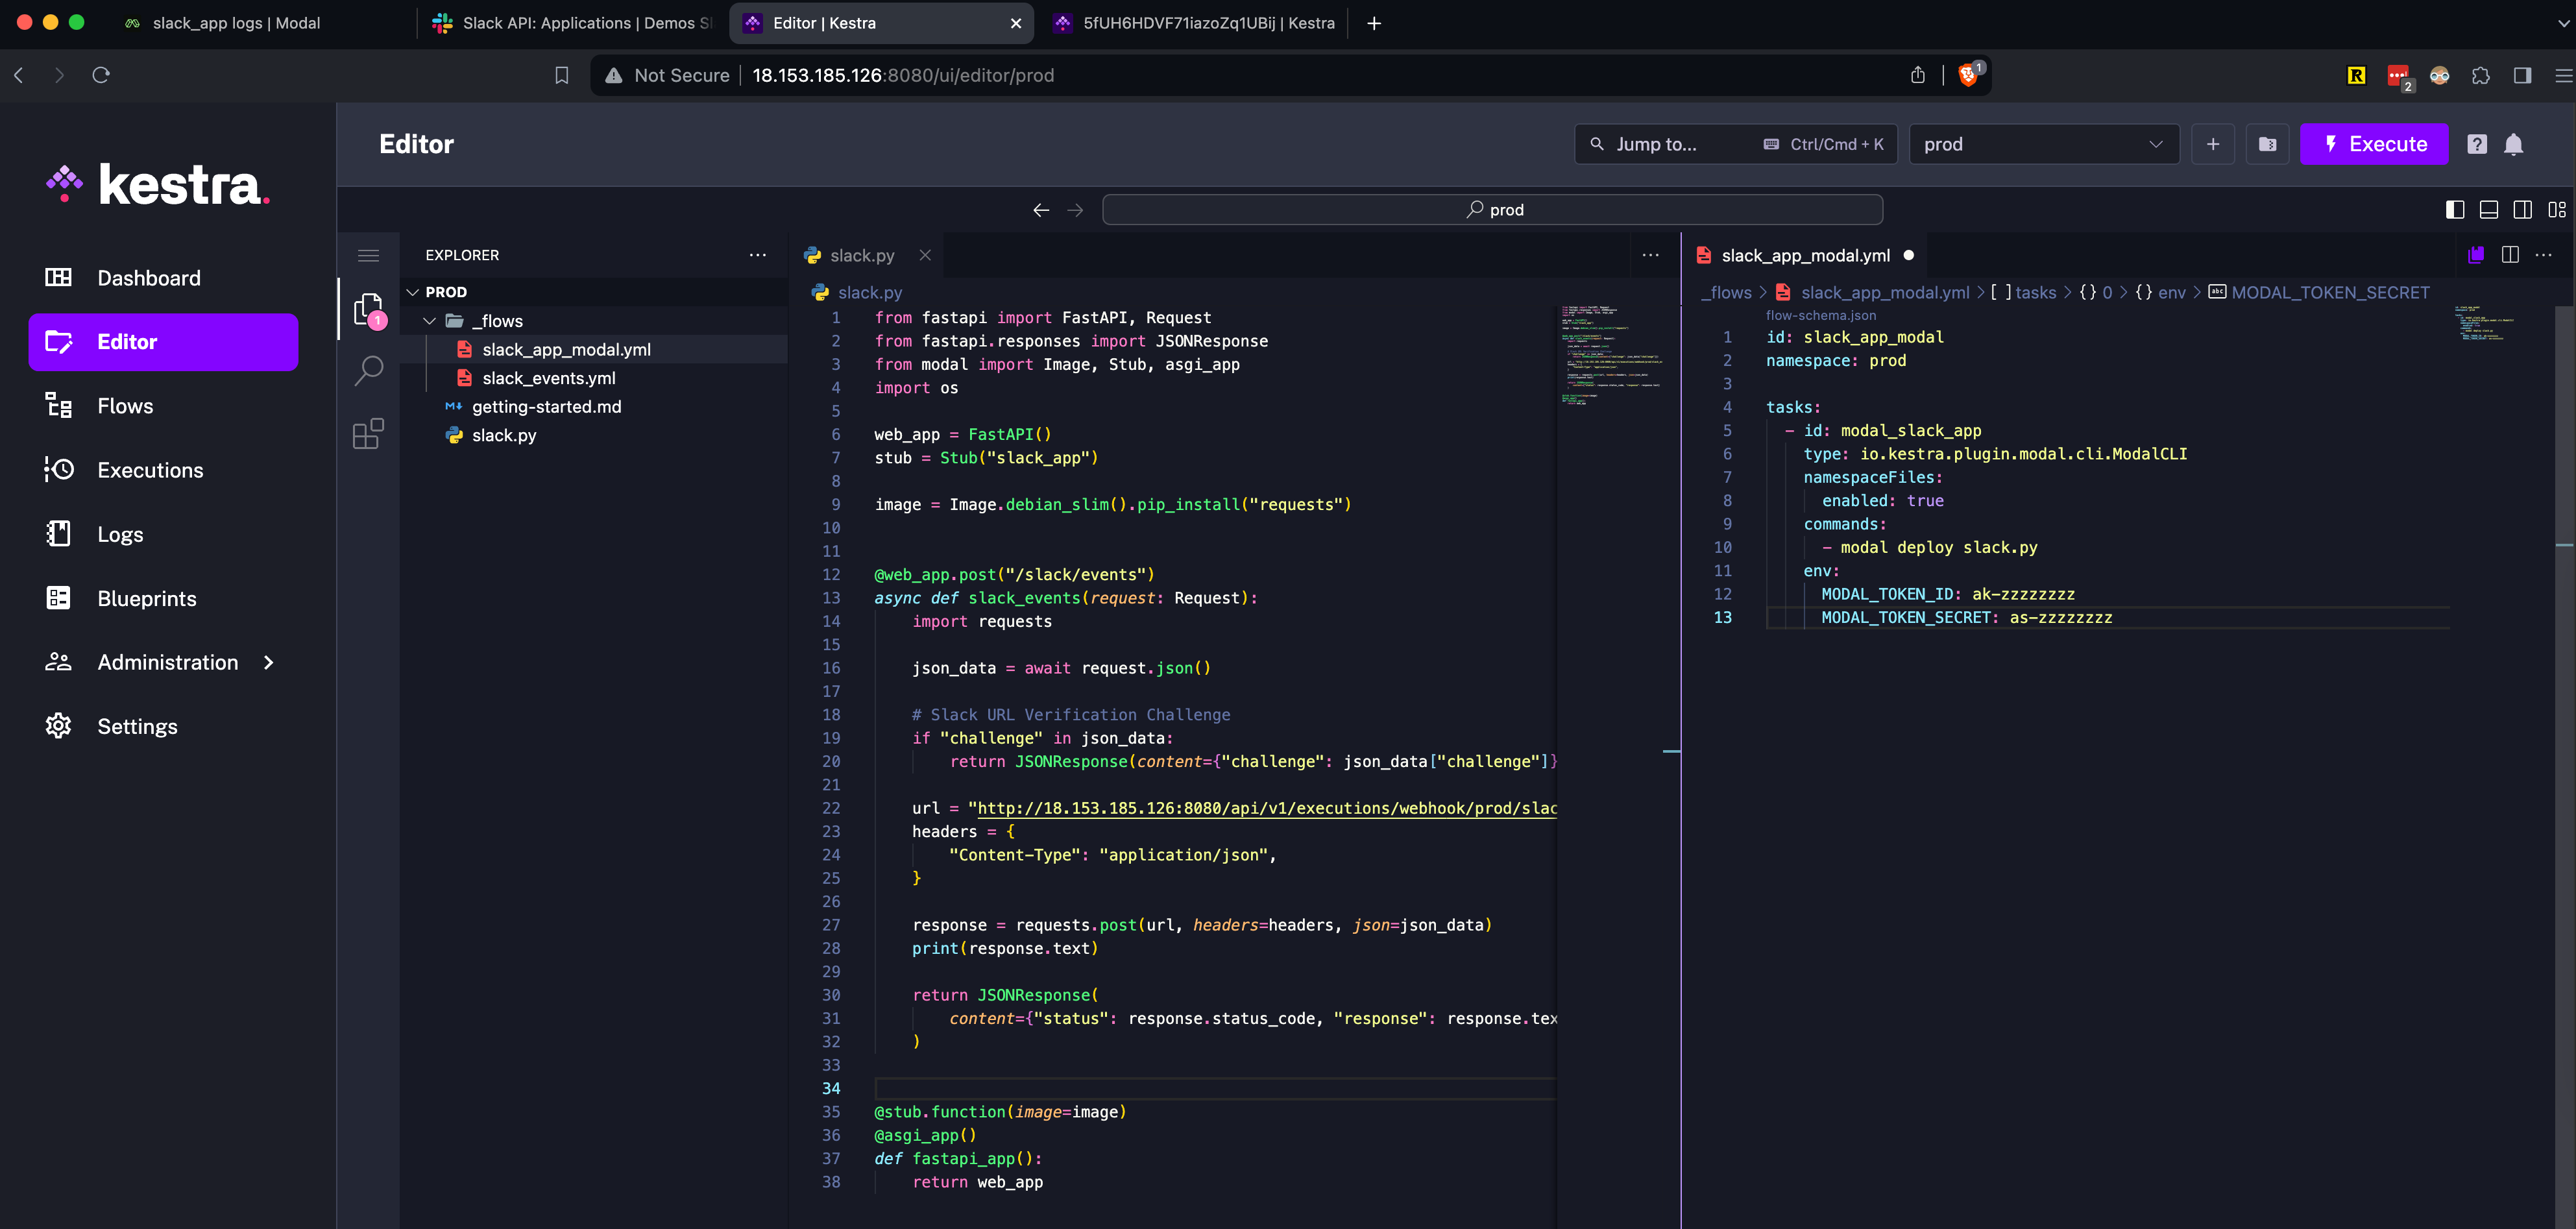
Task: Toggle primary sidebar layout icon
Action: tap(2454, 209)
